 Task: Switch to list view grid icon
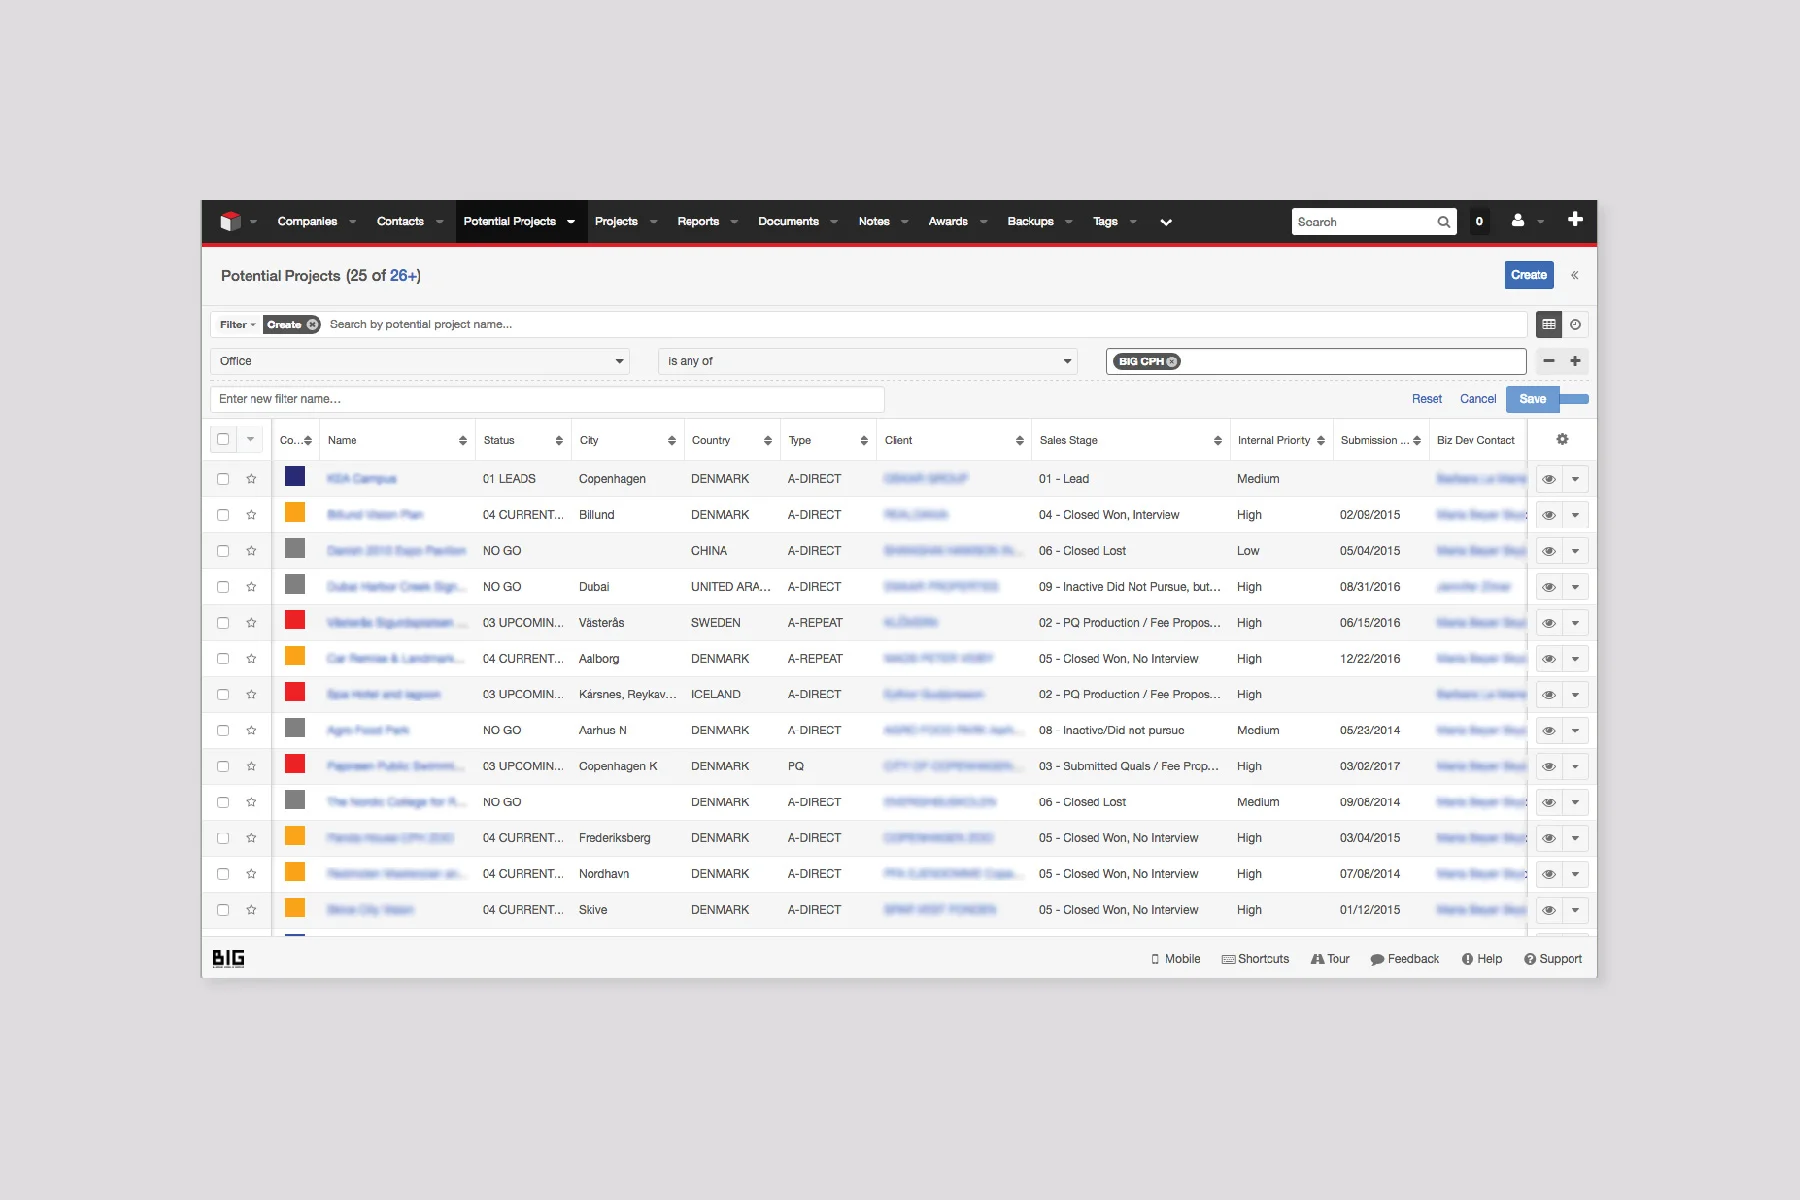point(1549,324)
